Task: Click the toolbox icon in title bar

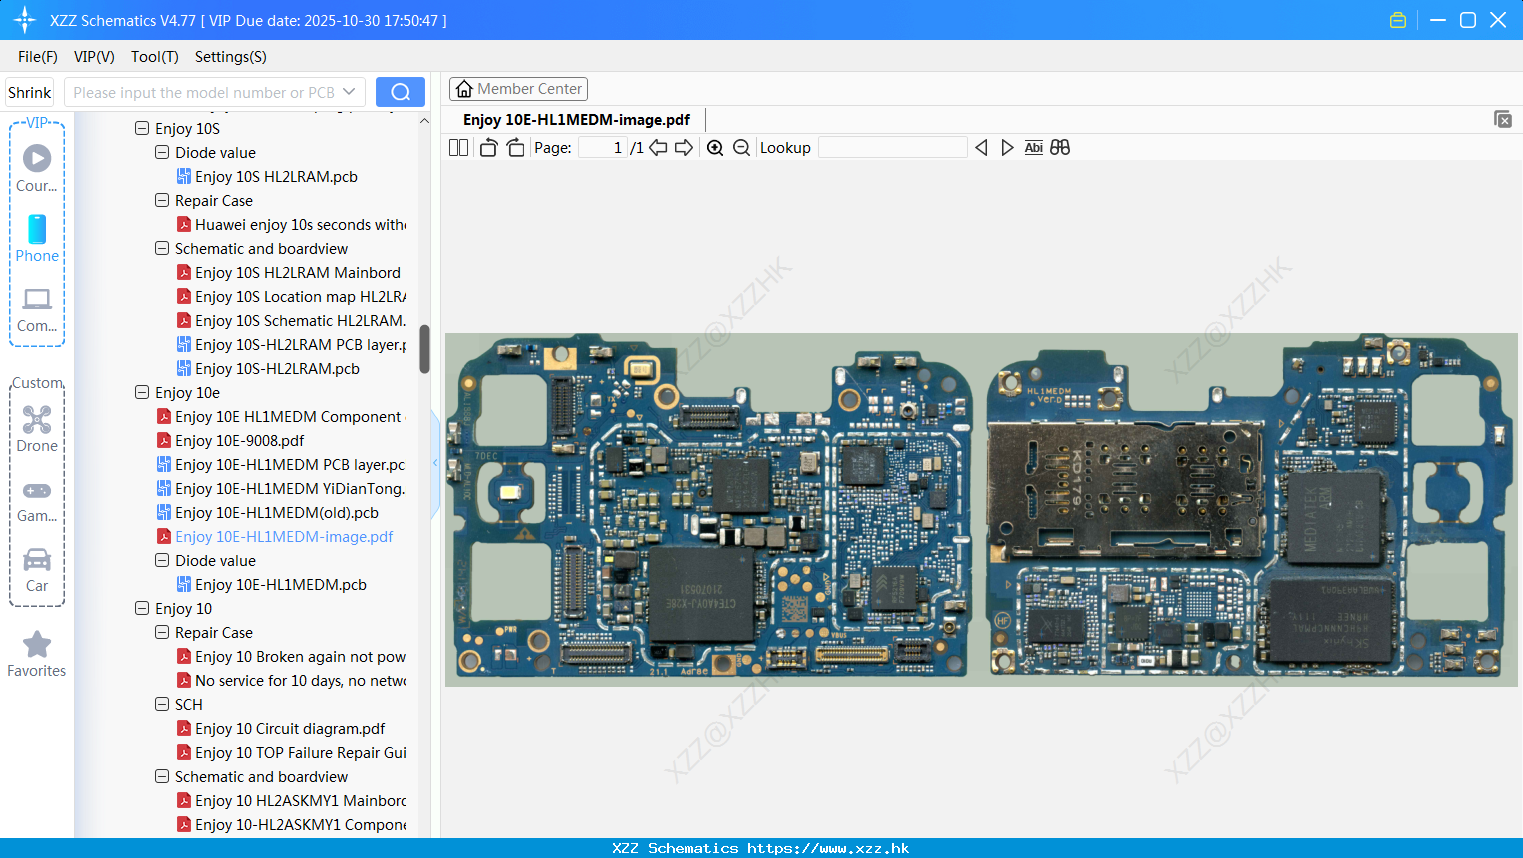Action: pos(1398,20)
